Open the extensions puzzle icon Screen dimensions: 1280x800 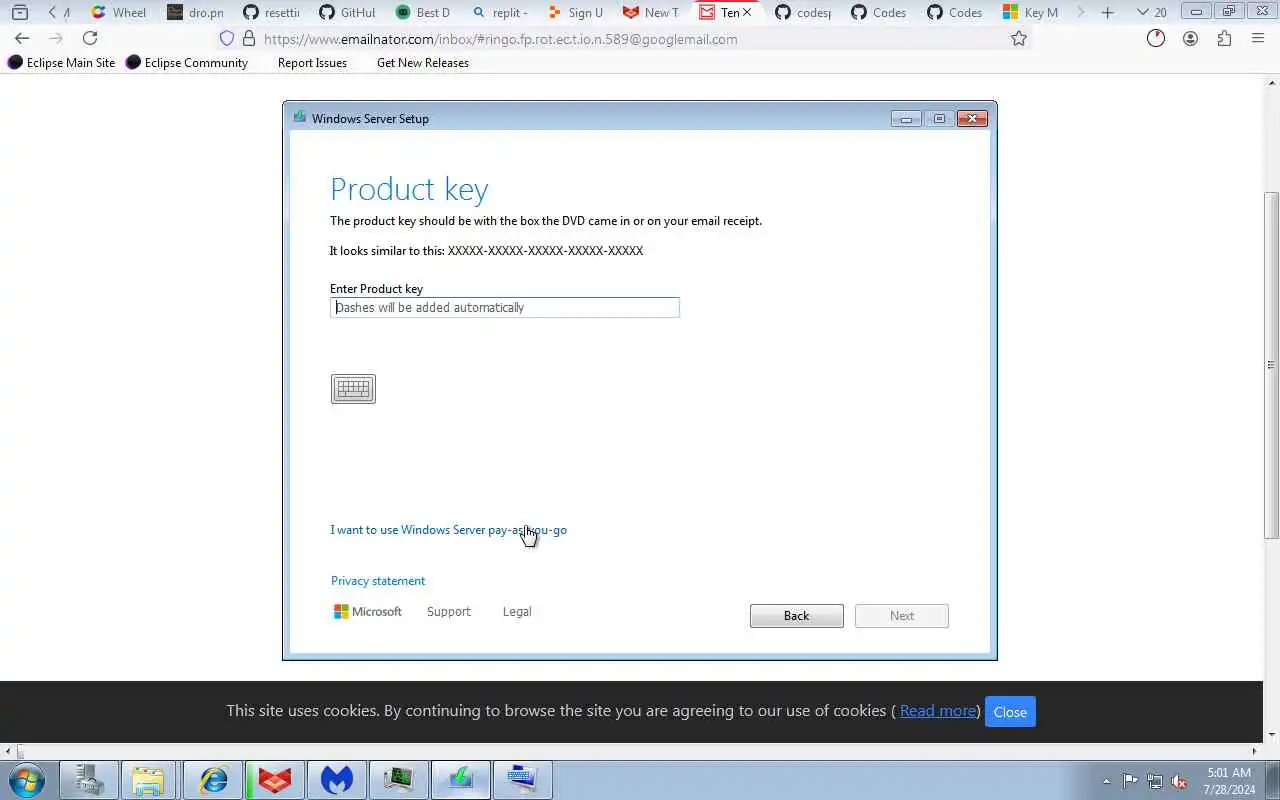[x=1224, y=39]
